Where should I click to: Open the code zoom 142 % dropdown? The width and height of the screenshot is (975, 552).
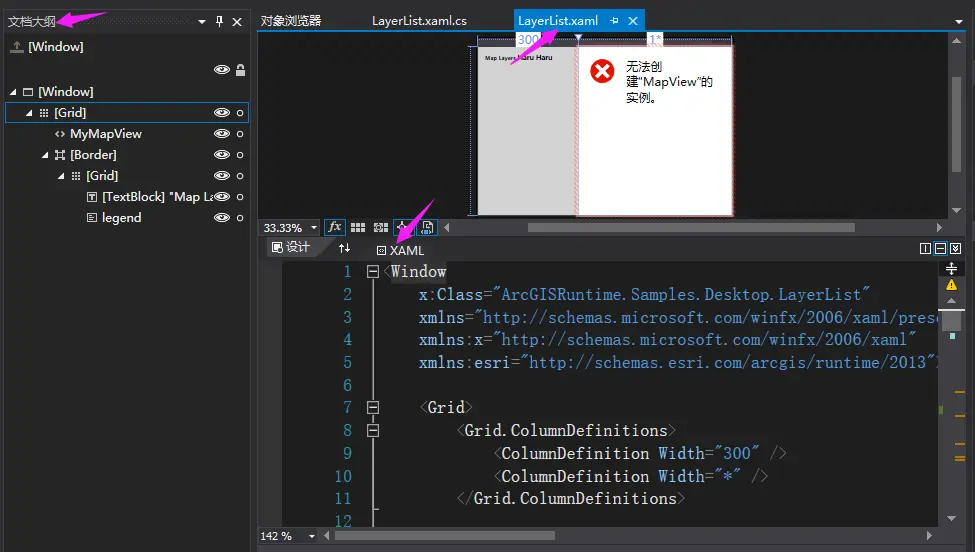click(x=312, y=536)
